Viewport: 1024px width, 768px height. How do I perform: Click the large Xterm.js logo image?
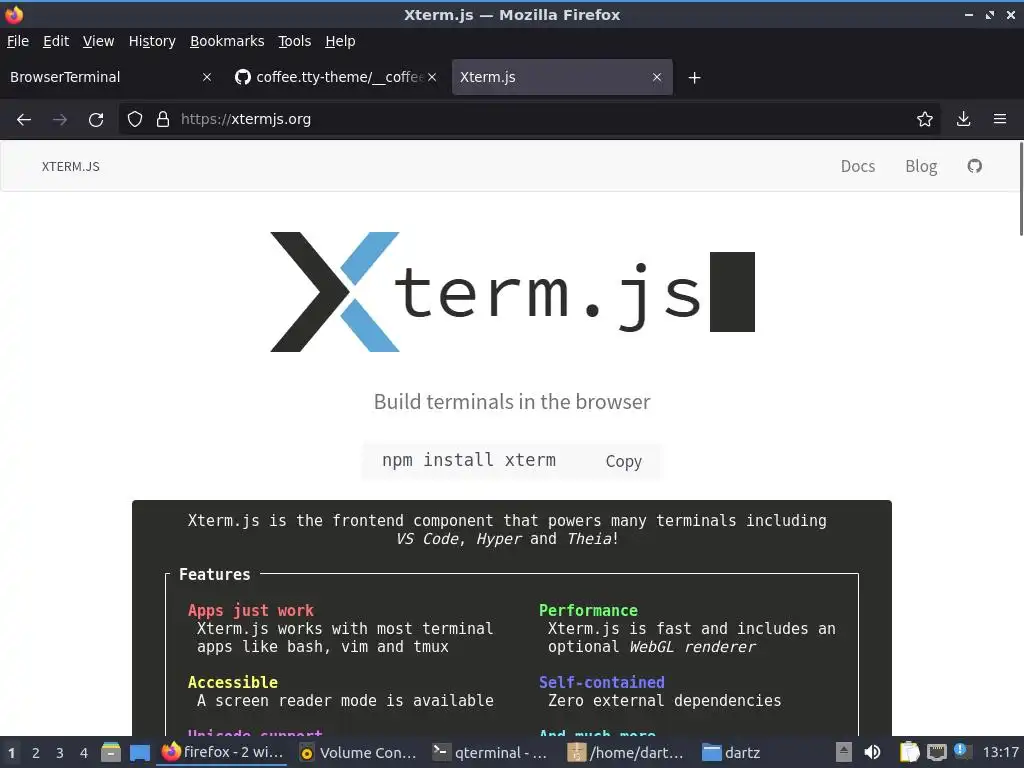pos(513,292)
